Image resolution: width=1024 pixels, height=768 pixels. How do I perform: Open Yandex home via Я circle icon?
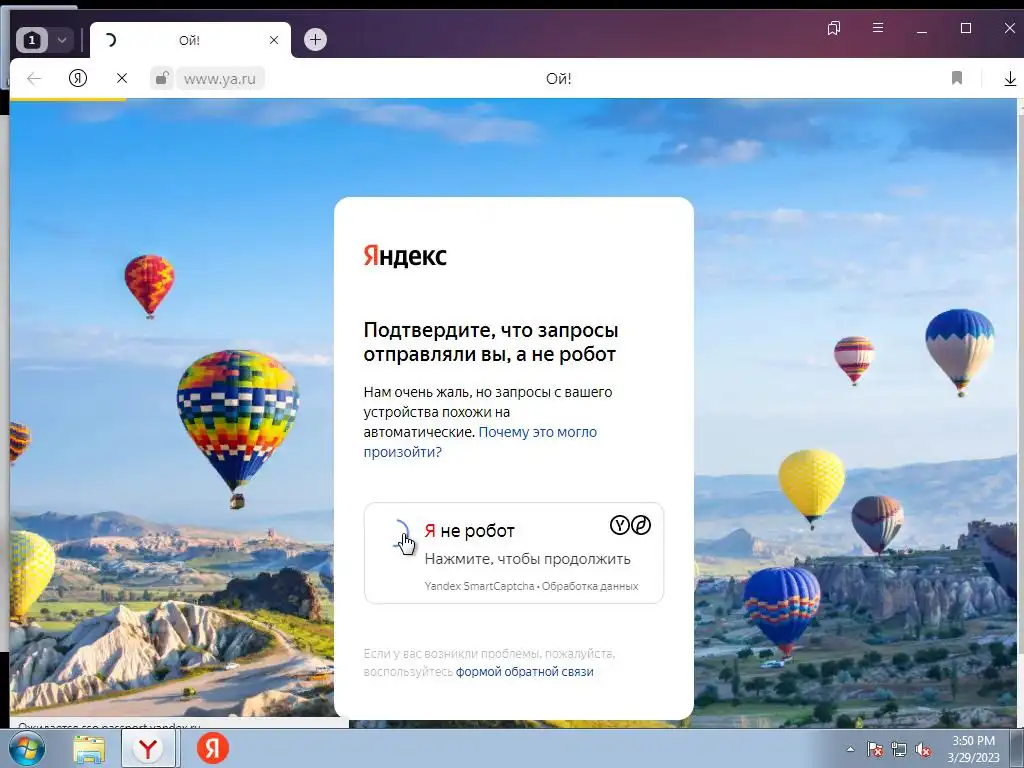point(78,79)
